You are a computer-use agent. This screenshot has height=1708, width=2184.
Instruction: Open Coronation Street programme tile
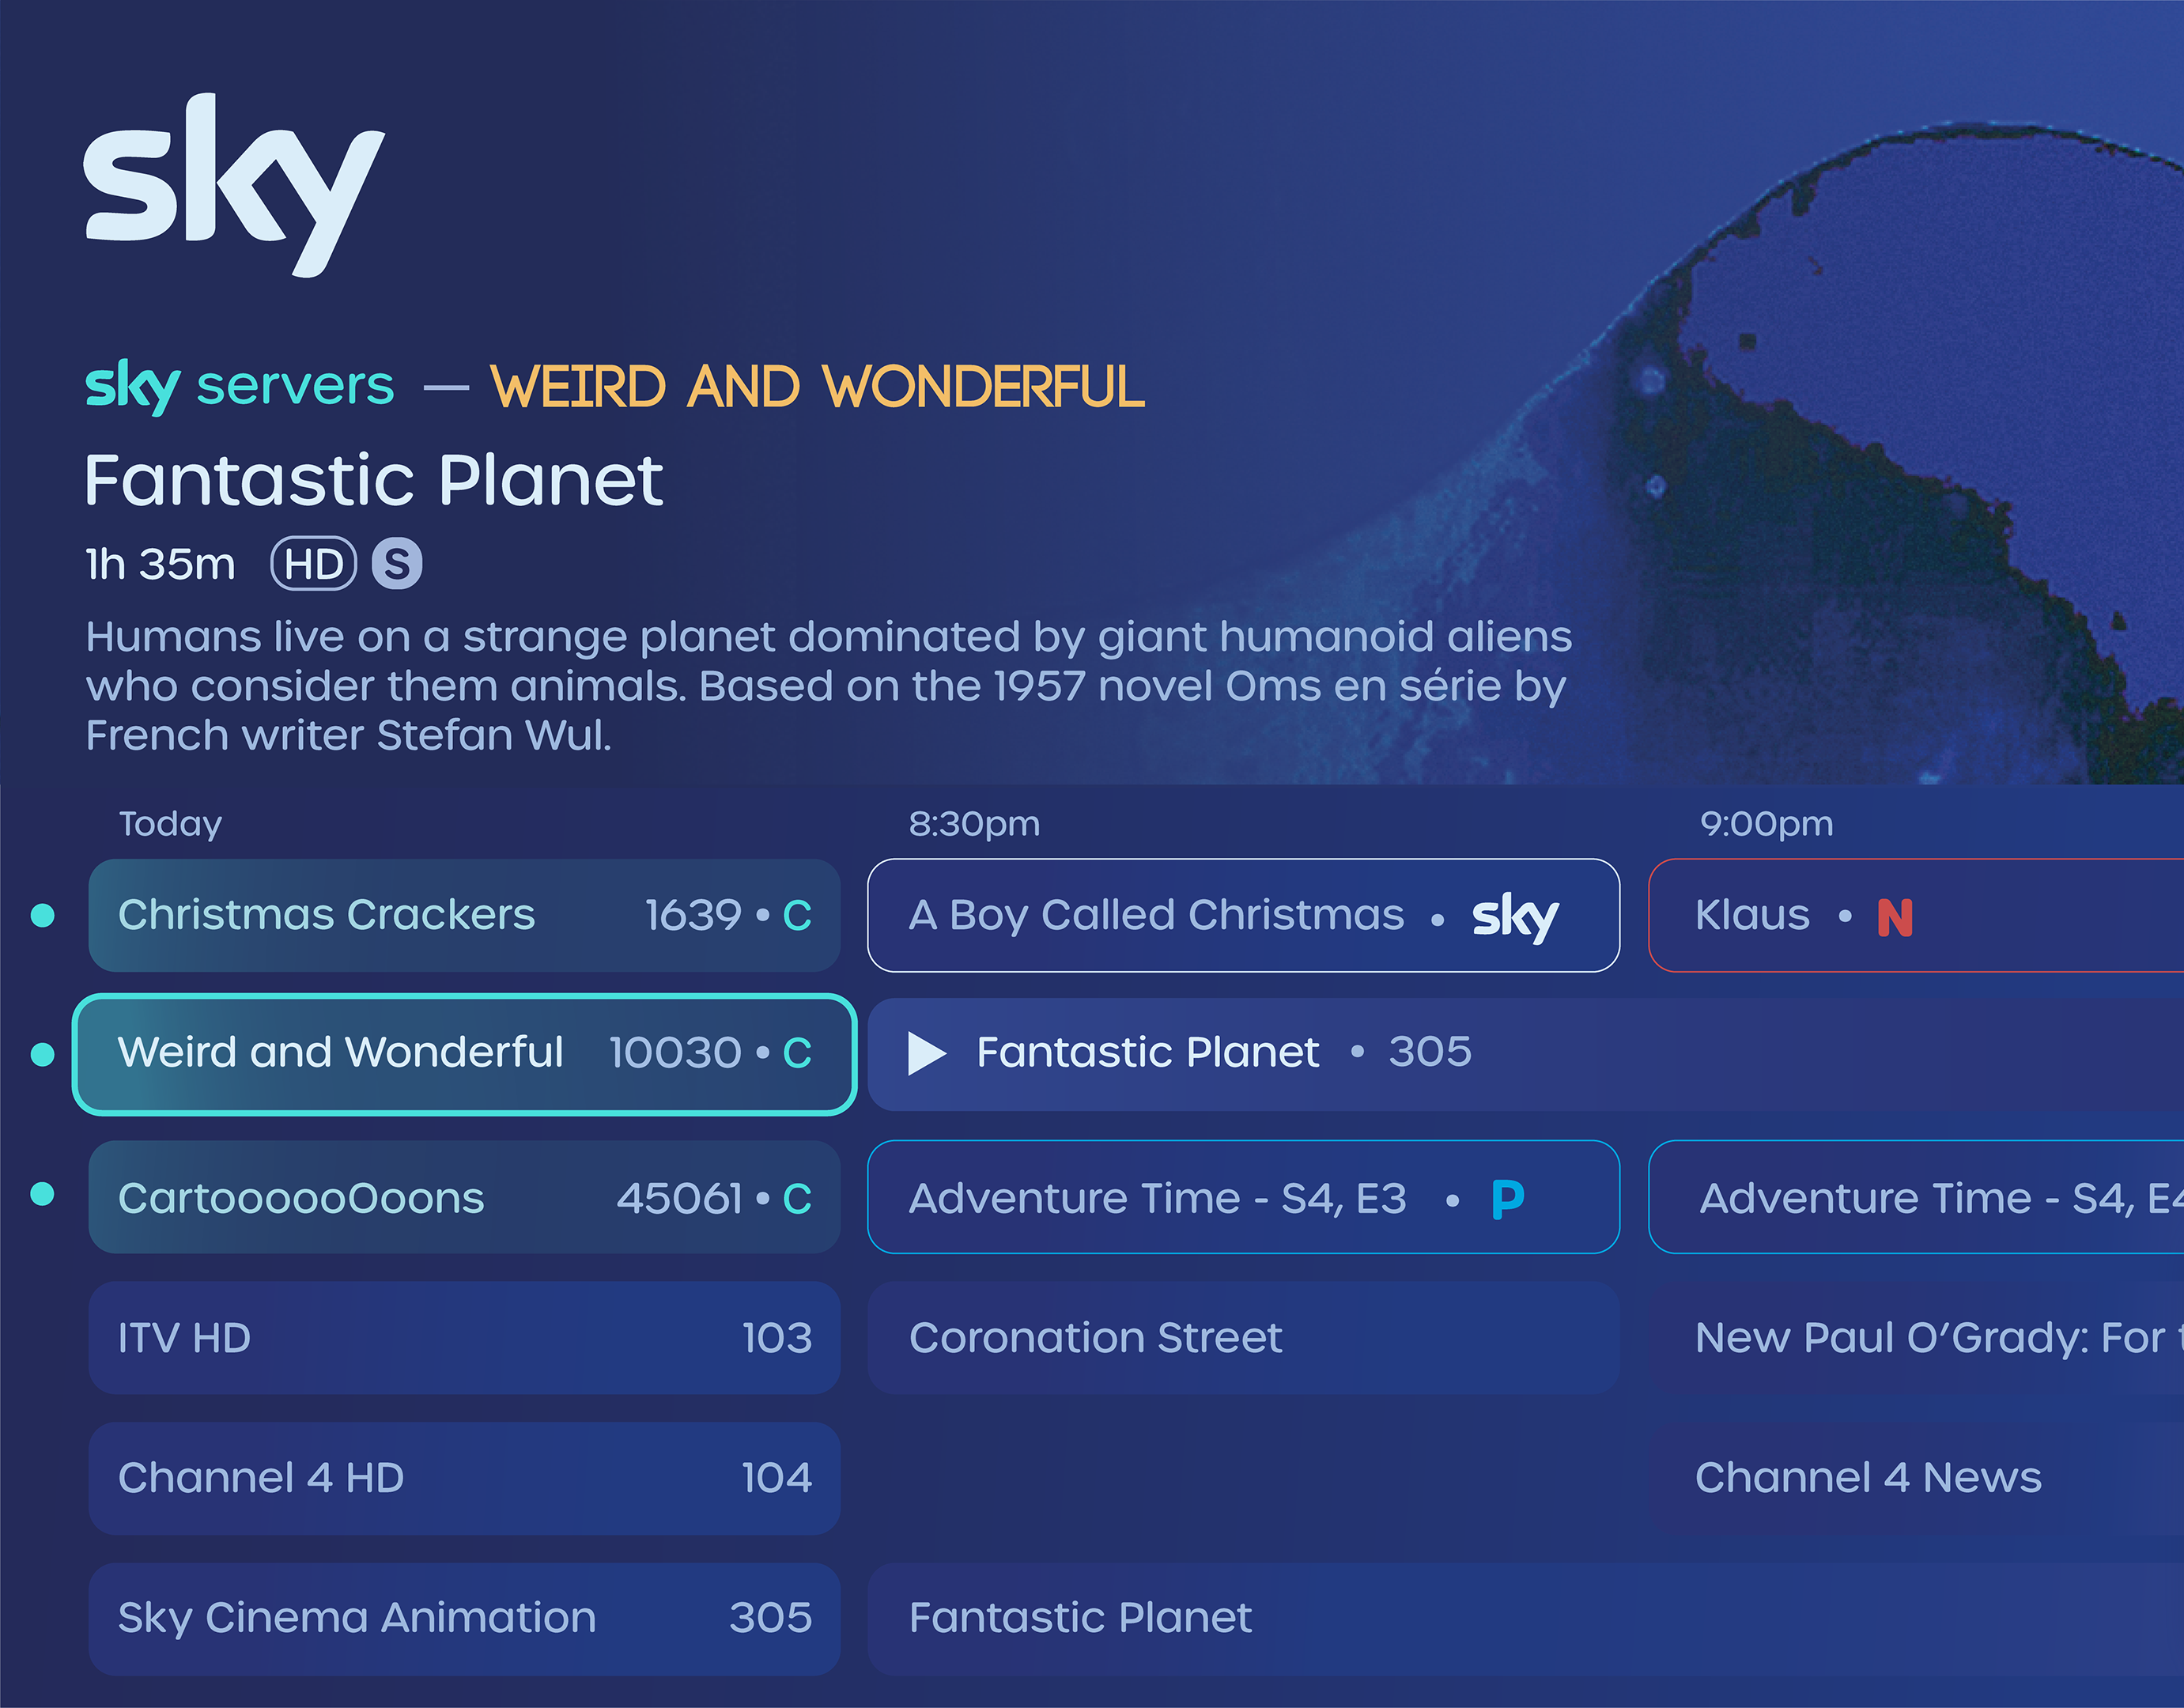point(1243,1338)
